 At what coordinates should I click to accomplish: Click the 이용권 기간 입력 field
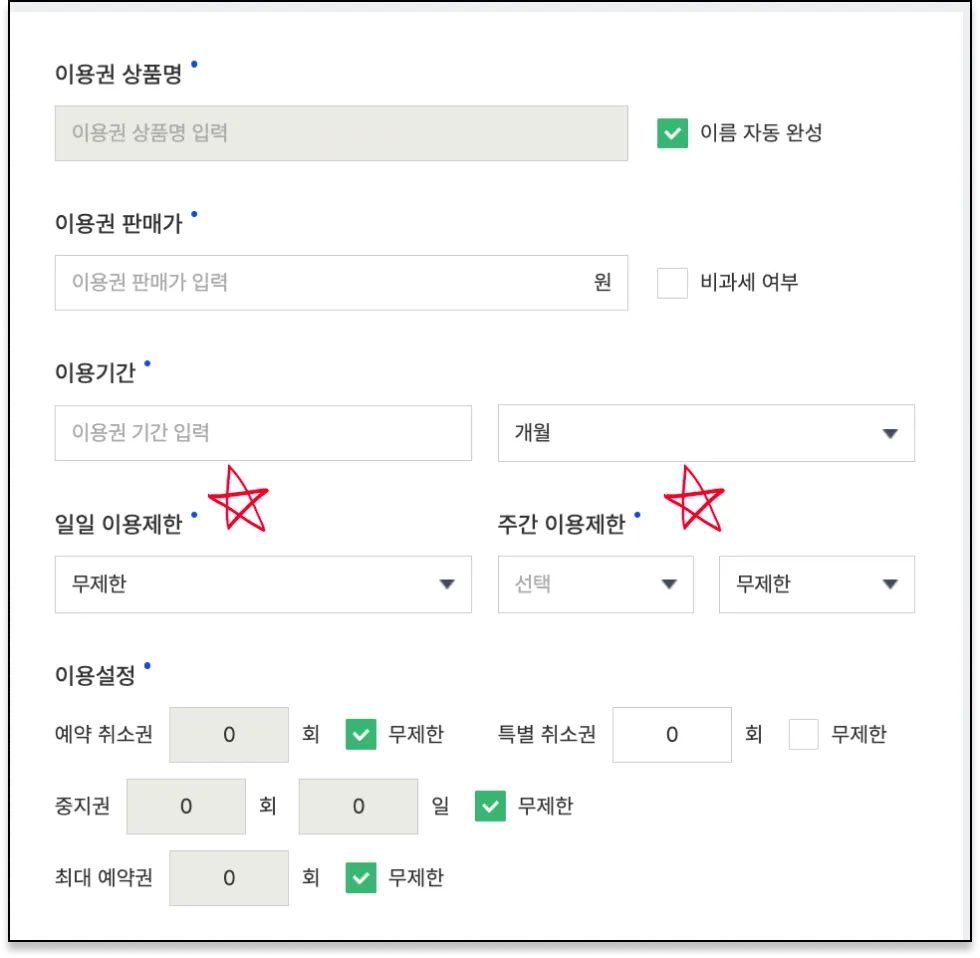[x=263, y=433]
